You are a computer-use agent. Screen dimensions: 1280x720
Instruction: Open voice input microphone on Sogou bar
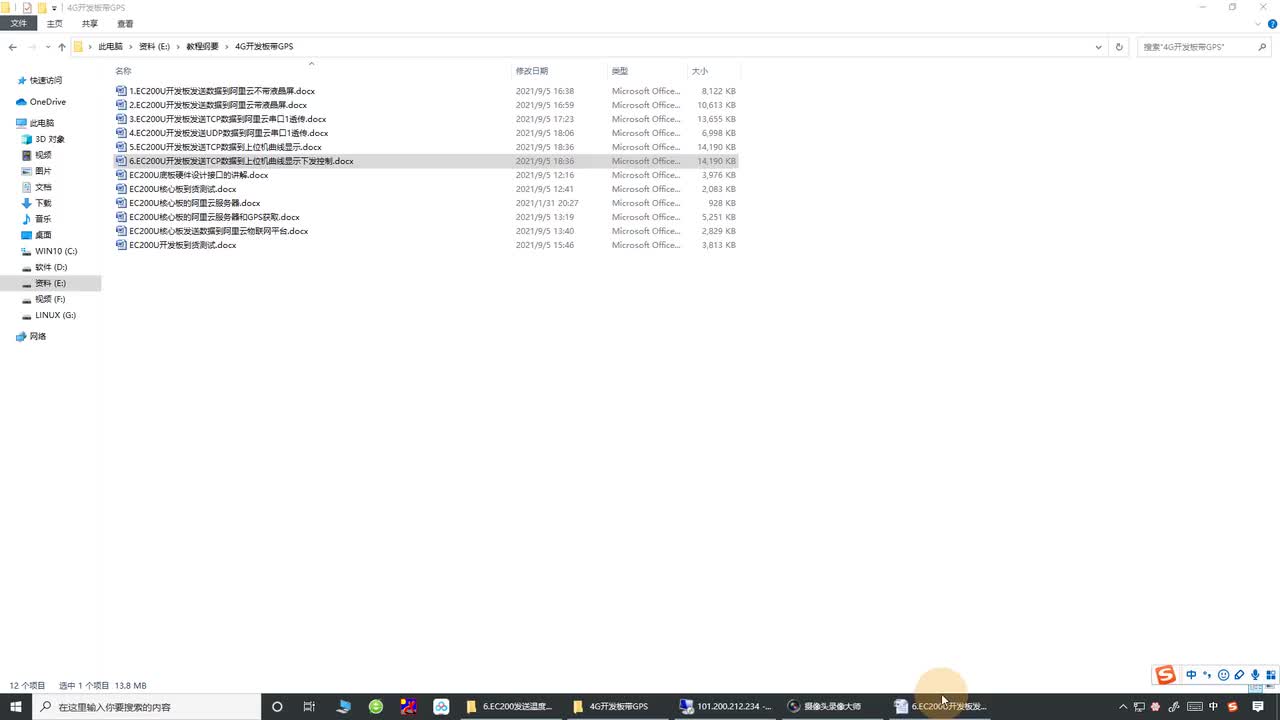click(x=1255, y=676)
